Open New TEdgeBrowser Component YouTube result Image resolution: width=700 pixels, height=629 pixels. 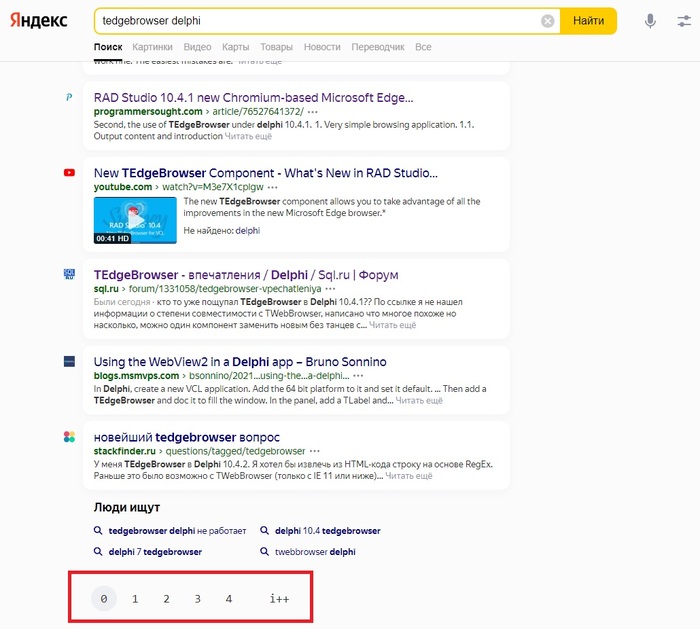pos(266,173)
